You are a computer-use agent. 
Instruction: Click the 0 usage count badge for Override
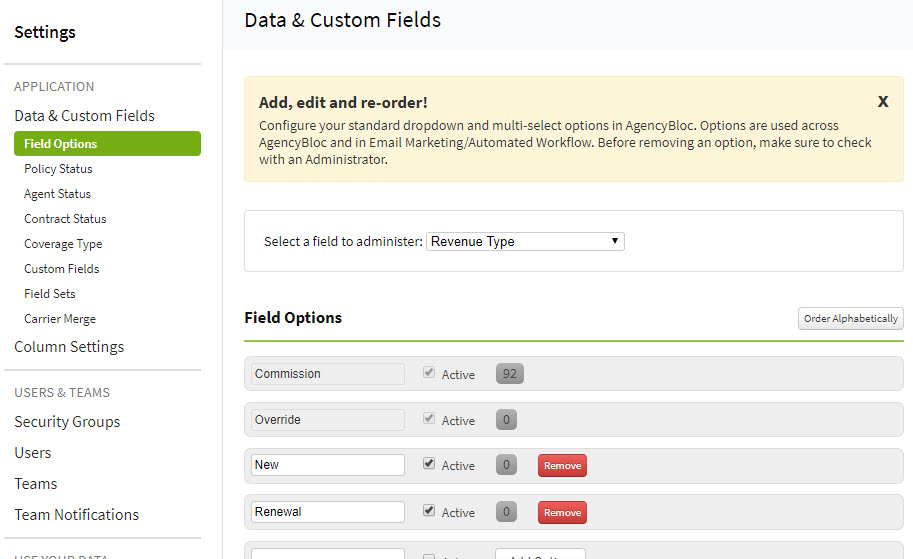(x=506, y=420)
